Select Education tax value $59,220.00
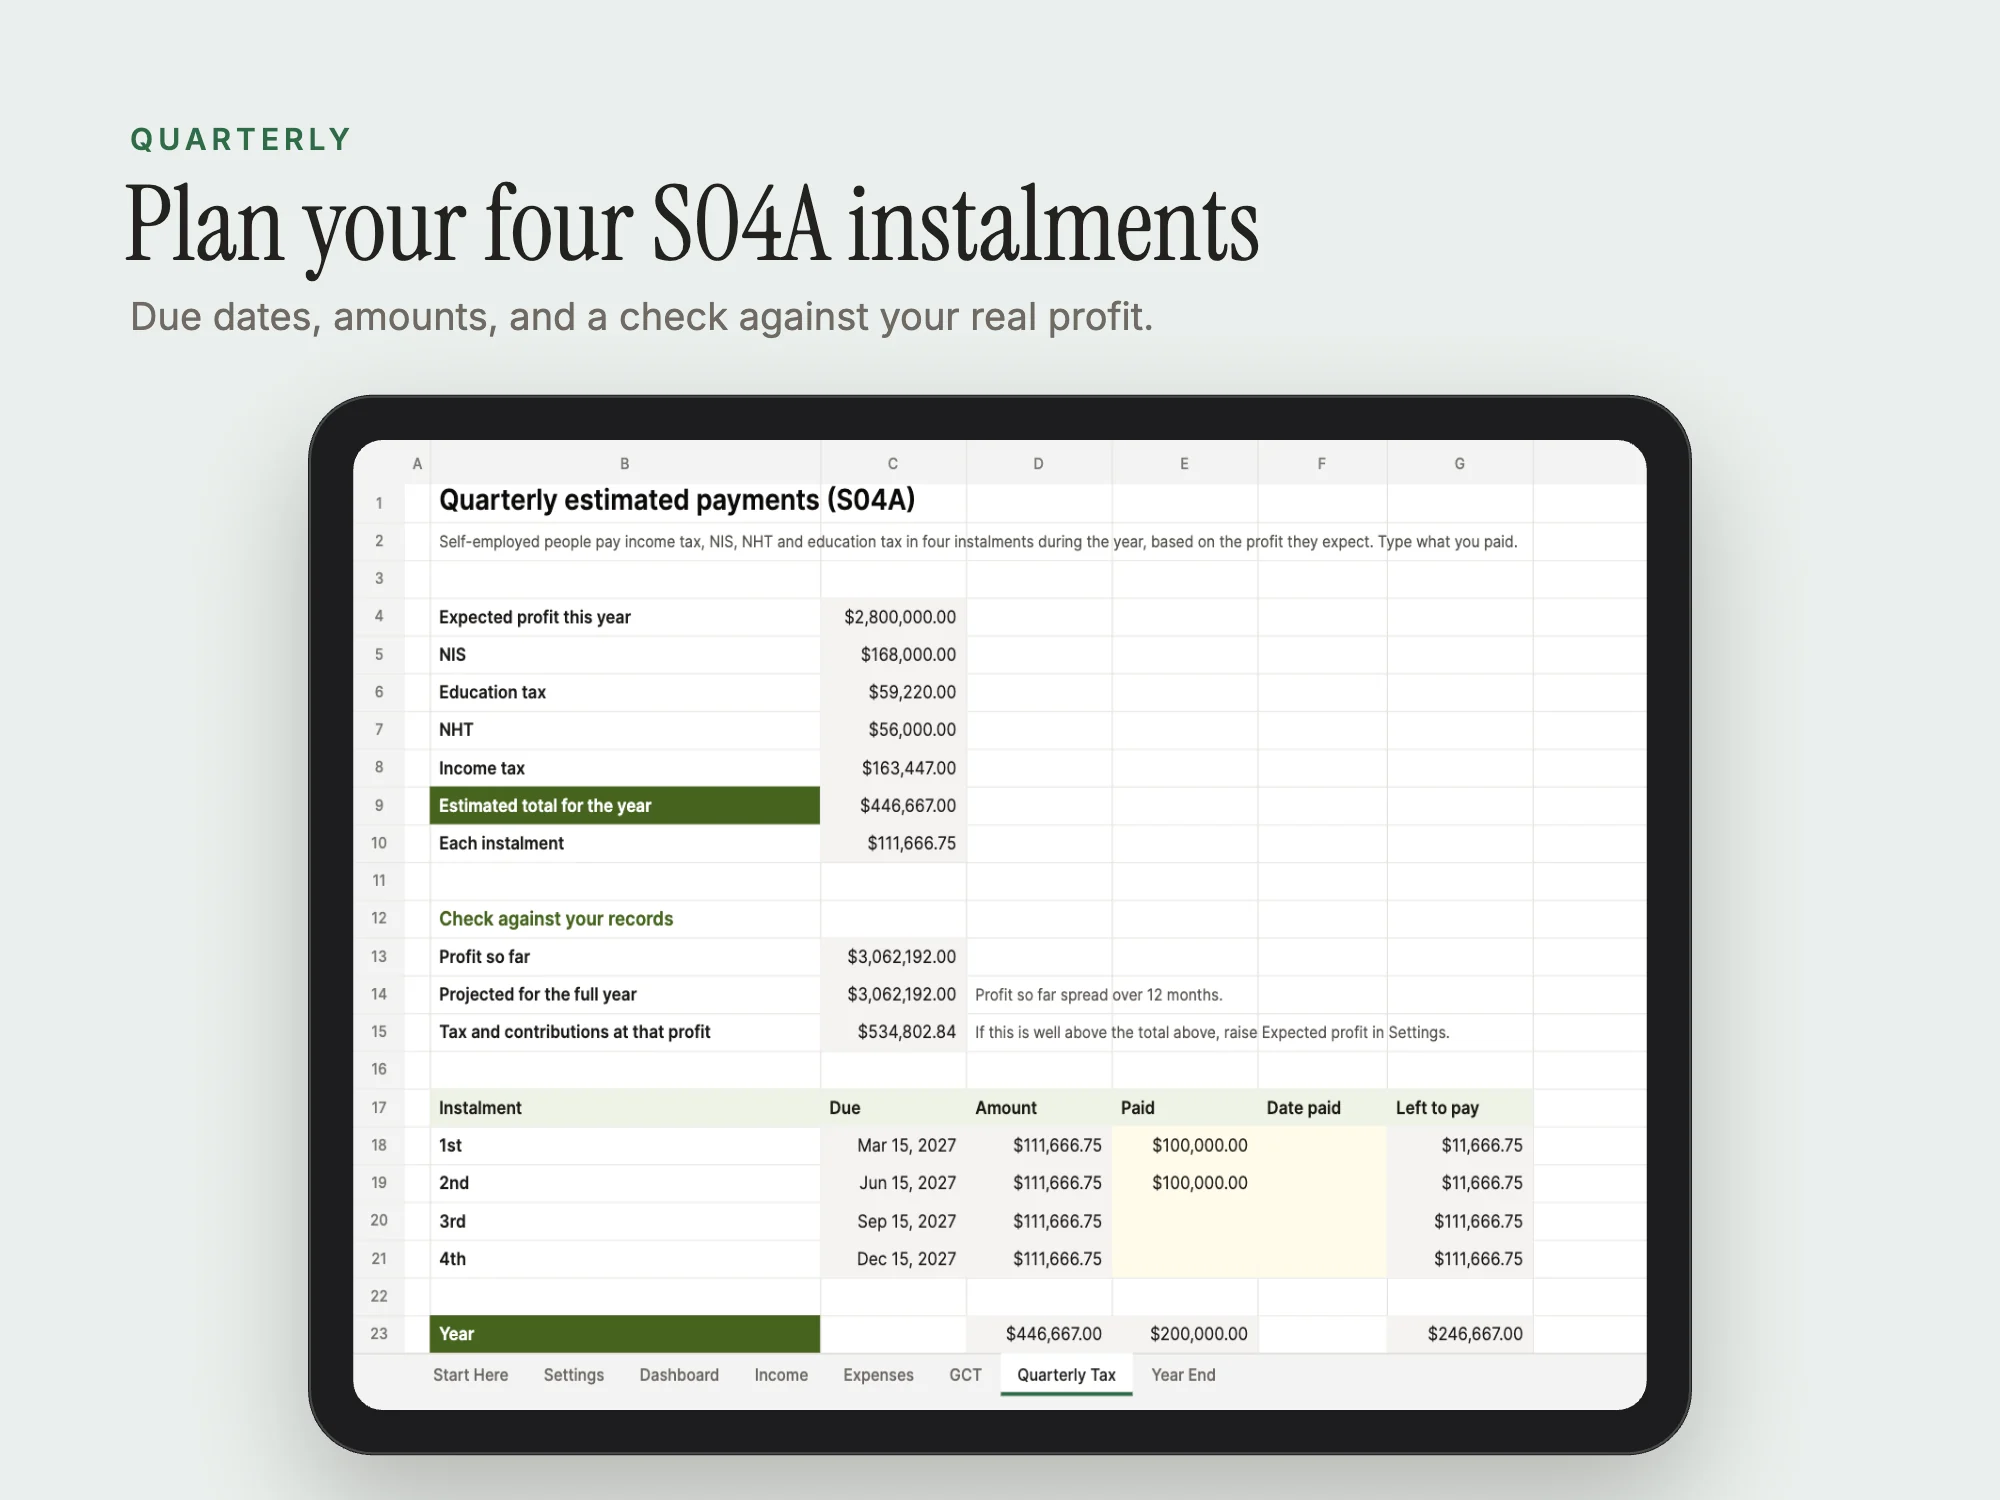 [x=893, y=692]
